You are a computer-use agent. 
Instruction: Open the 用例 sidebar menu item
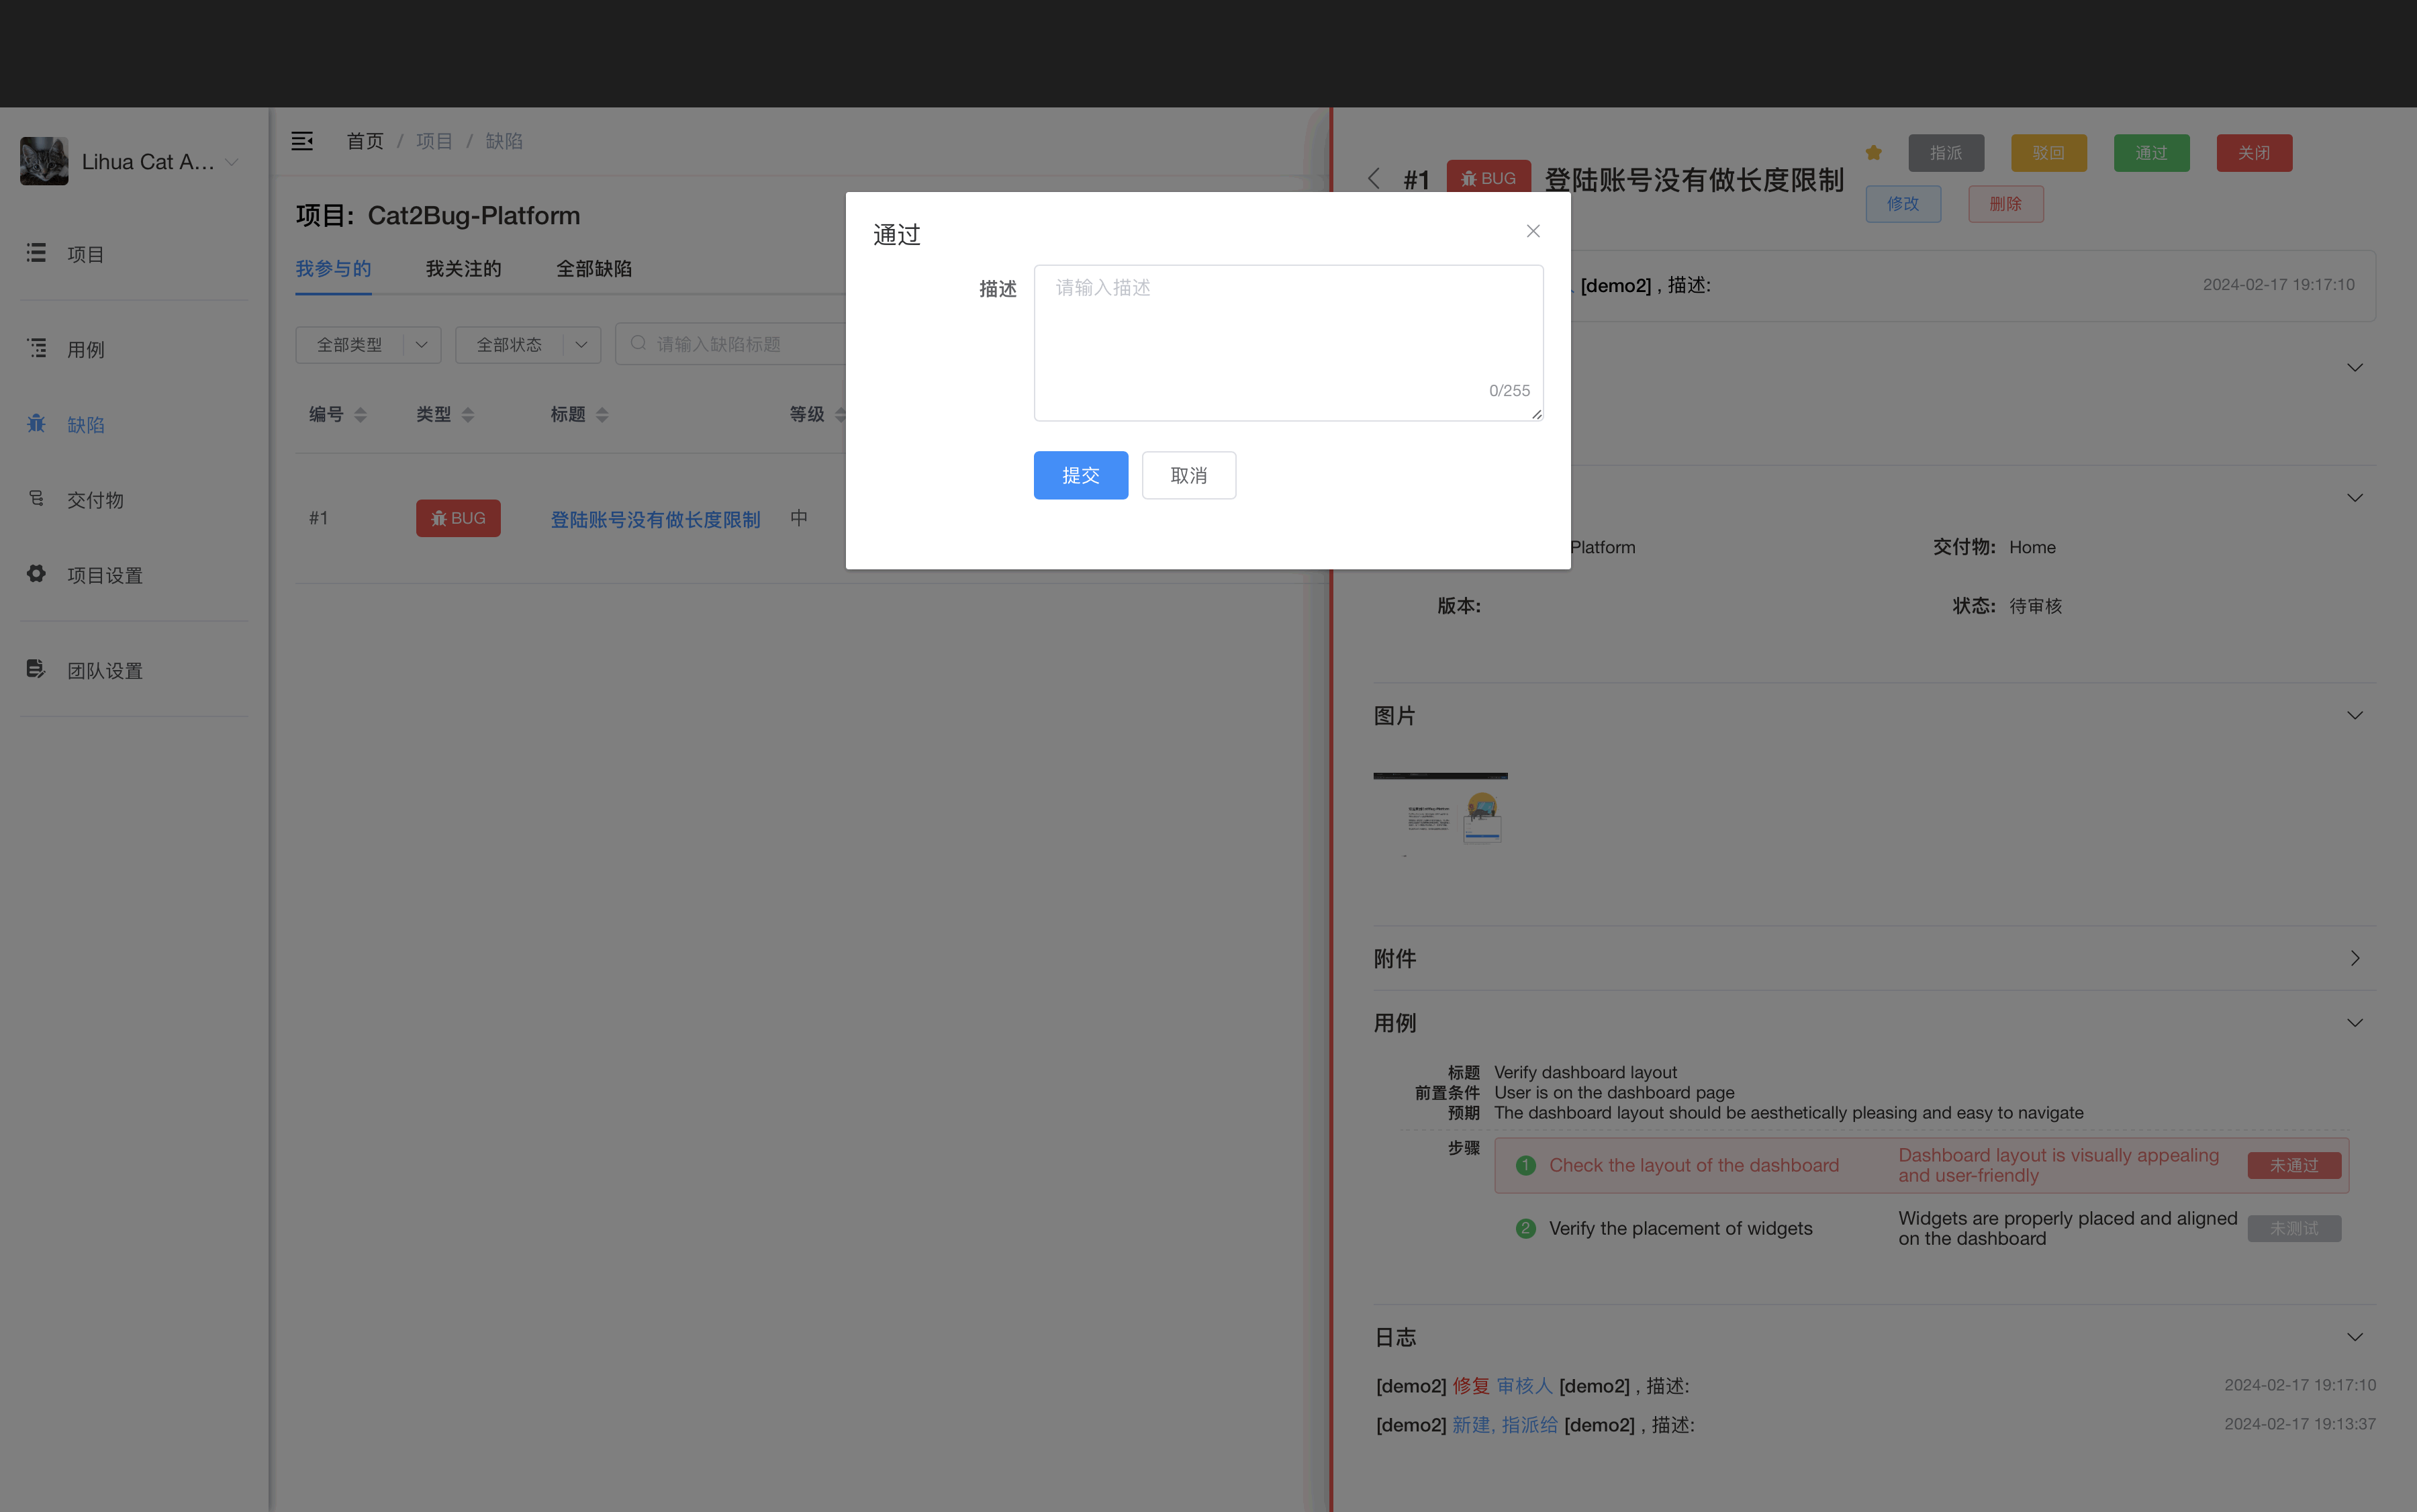pos(134,349)
